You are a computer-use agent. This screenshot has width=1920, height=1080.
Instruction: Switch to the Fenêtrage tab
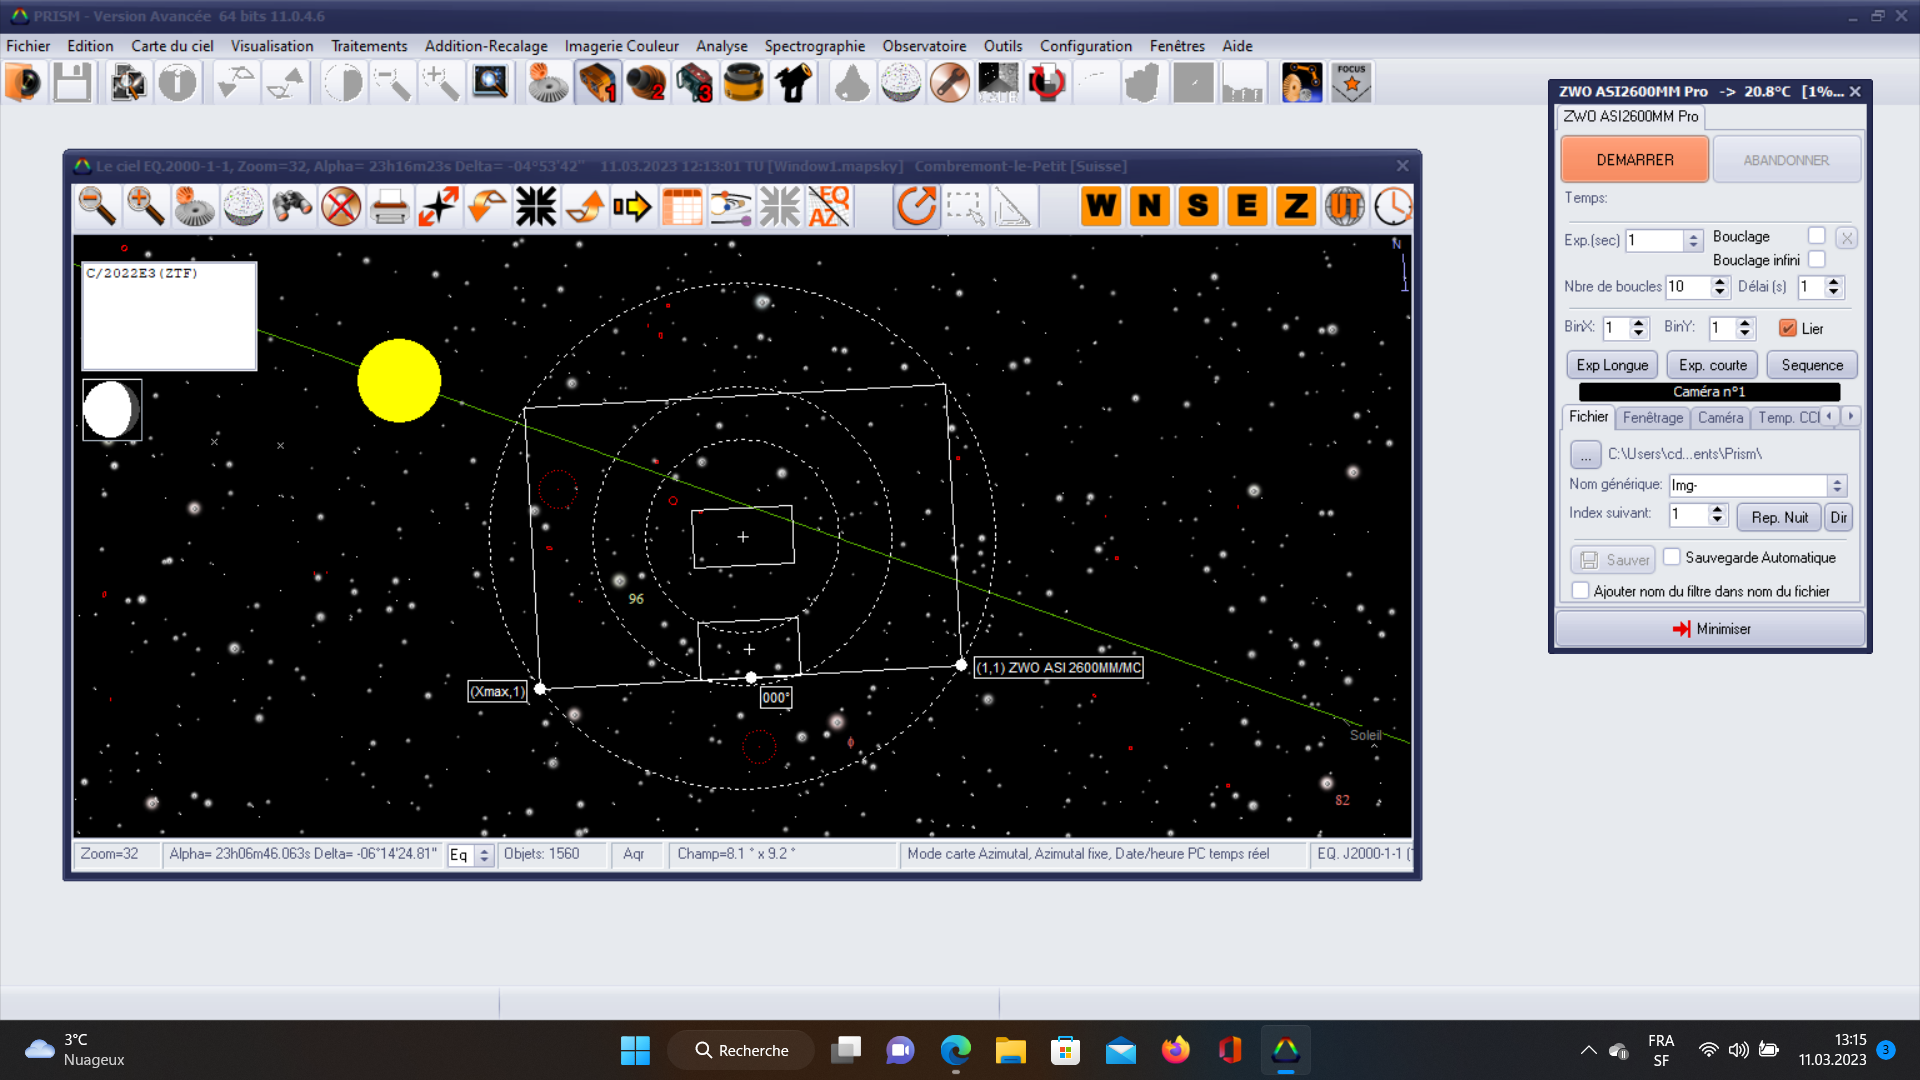pyautogui.click(x=1652, y=418)
